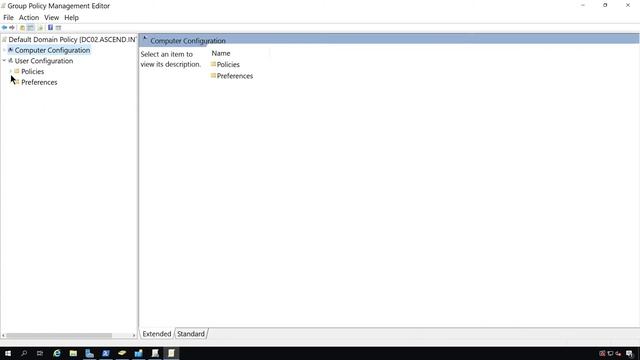Open the Action Center notification icon
Image resolution: width=640 pixels, height=360 pixels.
(x=629, y=353)
